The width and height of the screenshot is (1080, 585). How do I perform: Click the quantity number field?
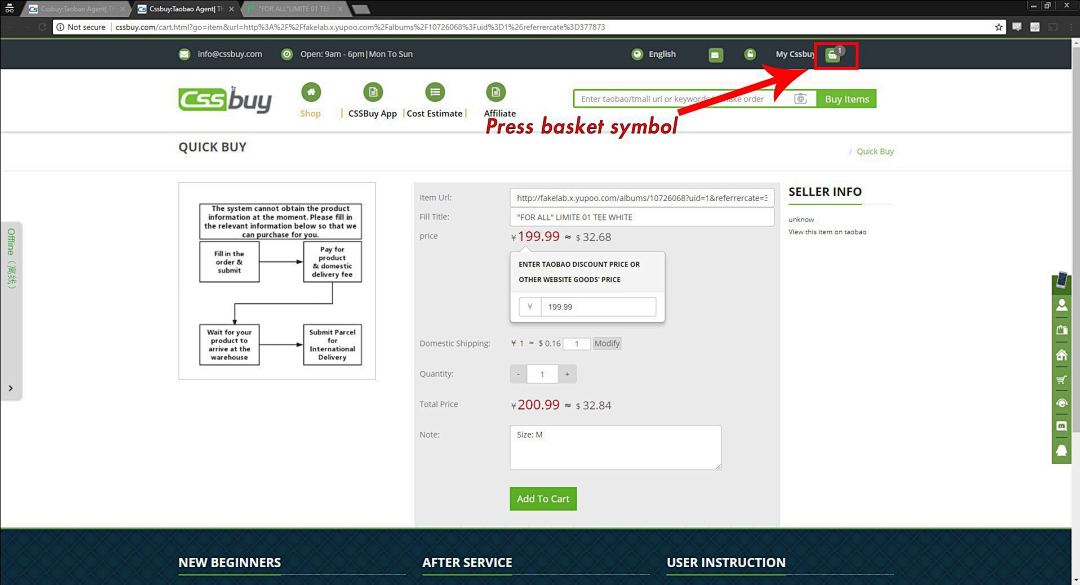[542, 374]
